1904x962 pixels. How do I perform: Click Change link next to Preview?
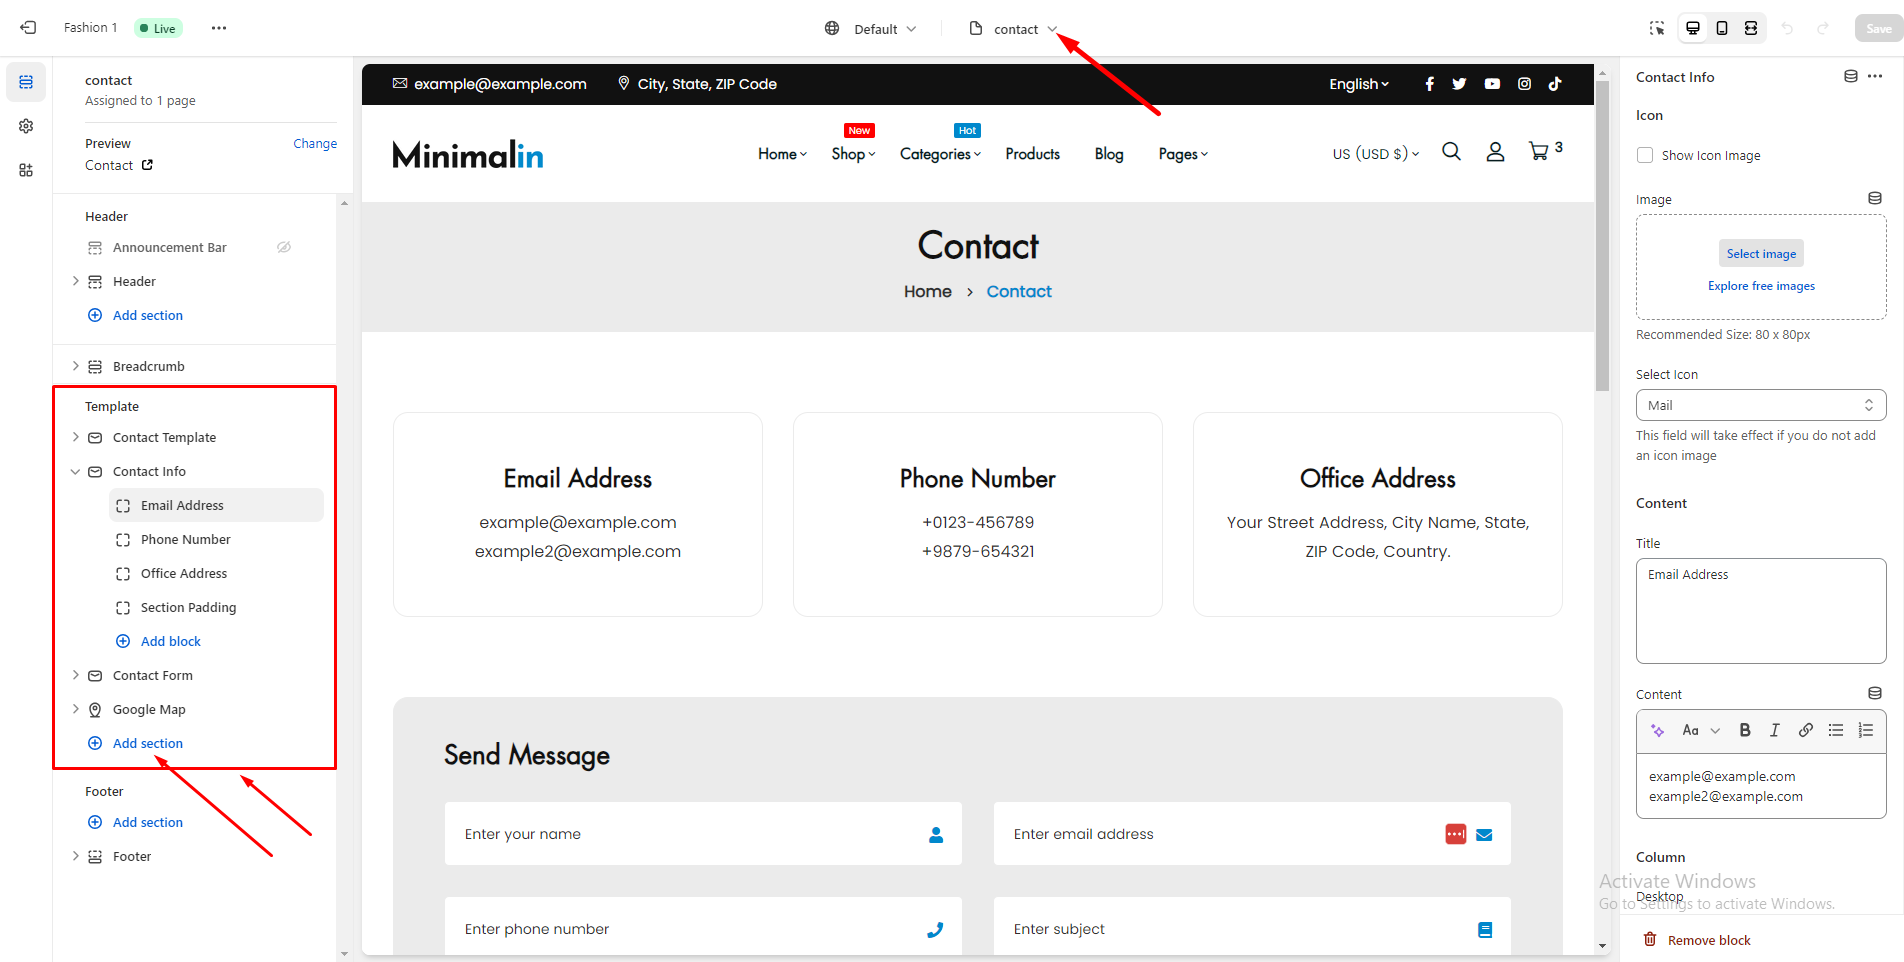click(315, 143)
